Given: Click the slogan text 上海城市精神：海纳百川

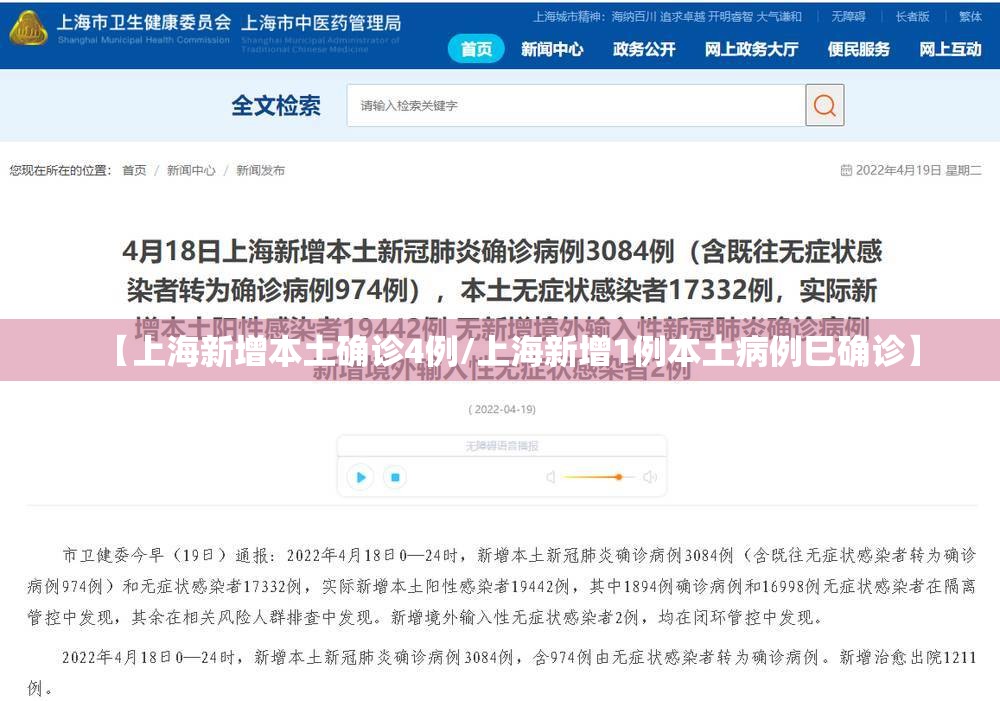Looking at the screenshot, I should (667, 17).
